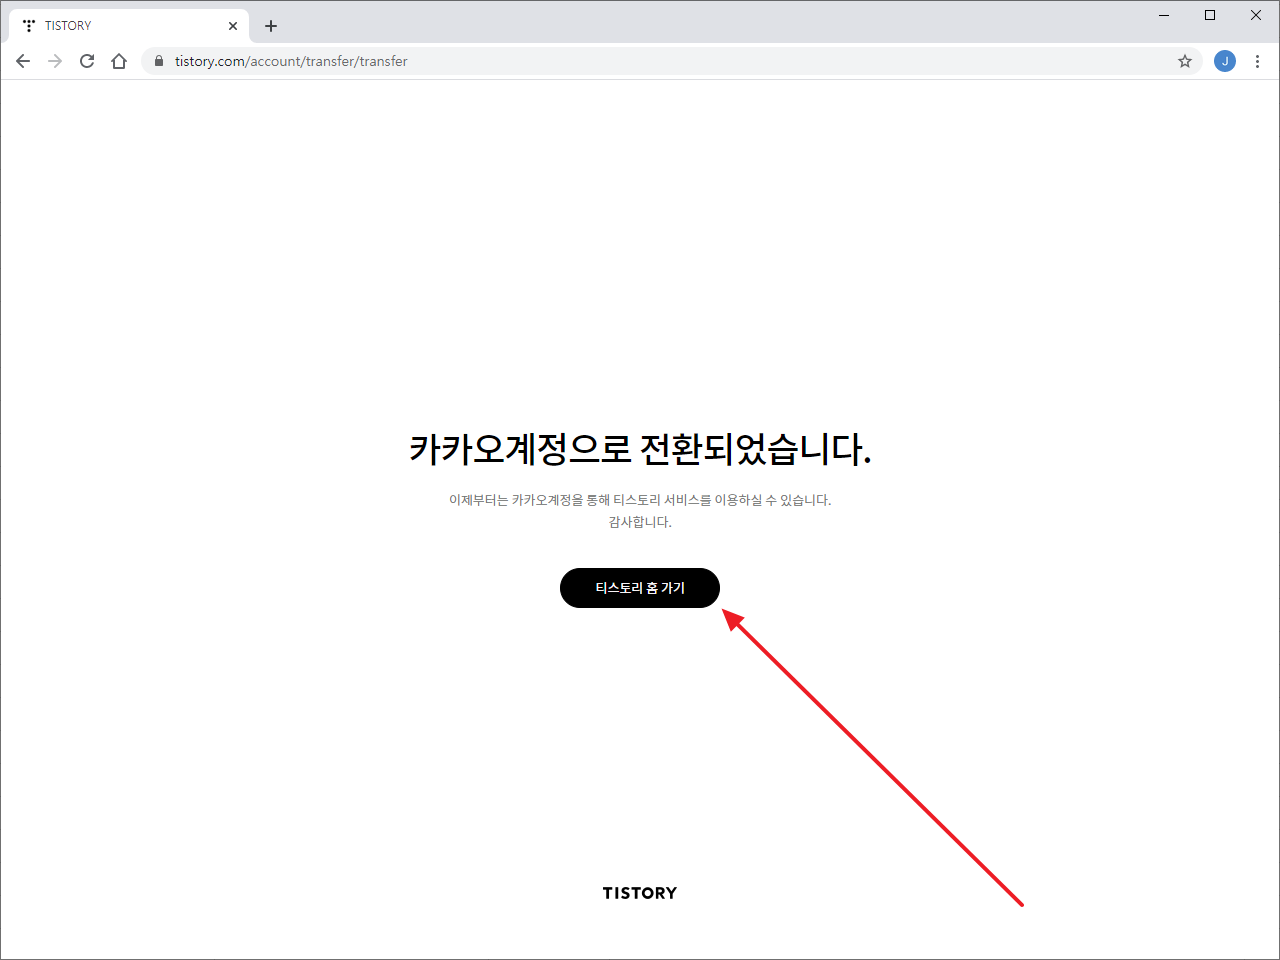Image resolution: width=1280 pixels, height=960 pixels.
Task: Maximize the Chrome window
Action: click(x=1210, y=15)
